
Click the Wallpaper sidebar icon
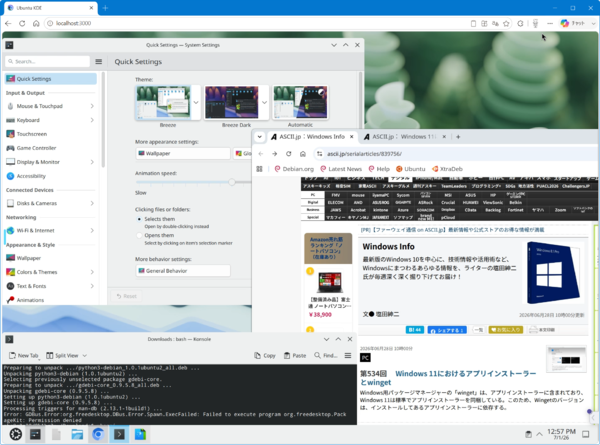click(10, 258)
